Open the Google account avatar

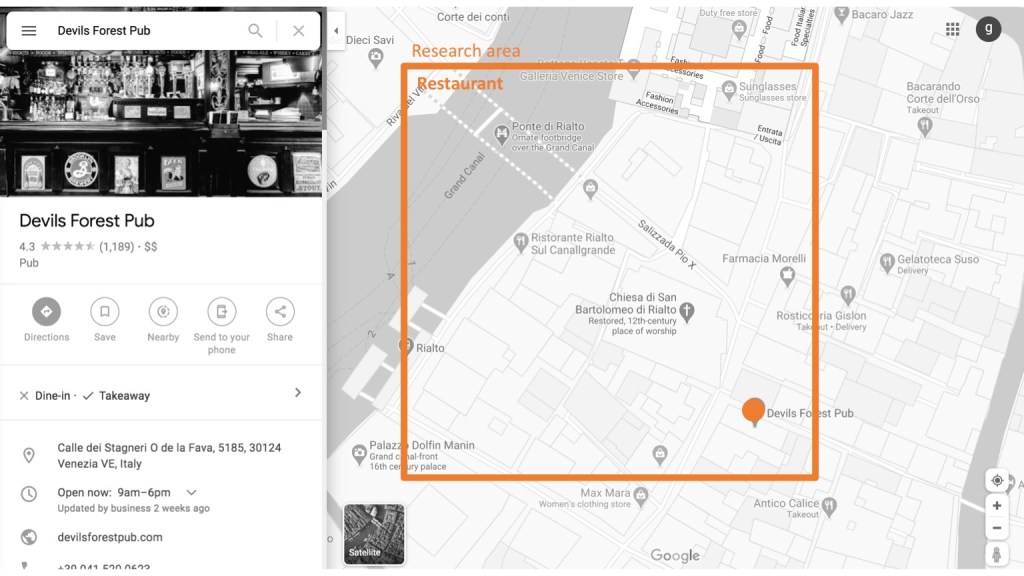point(988,30)
